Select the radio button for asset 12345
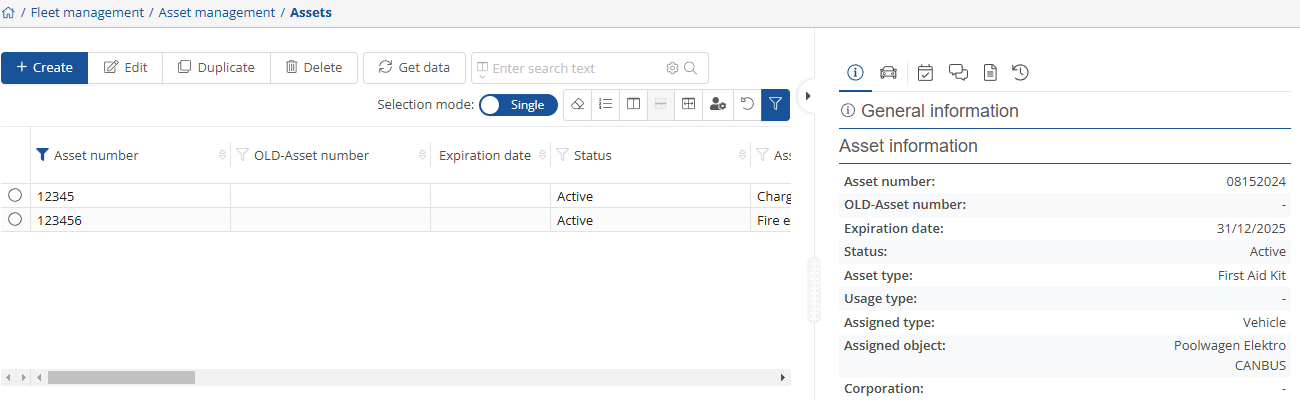 click(x=15, y=196)
